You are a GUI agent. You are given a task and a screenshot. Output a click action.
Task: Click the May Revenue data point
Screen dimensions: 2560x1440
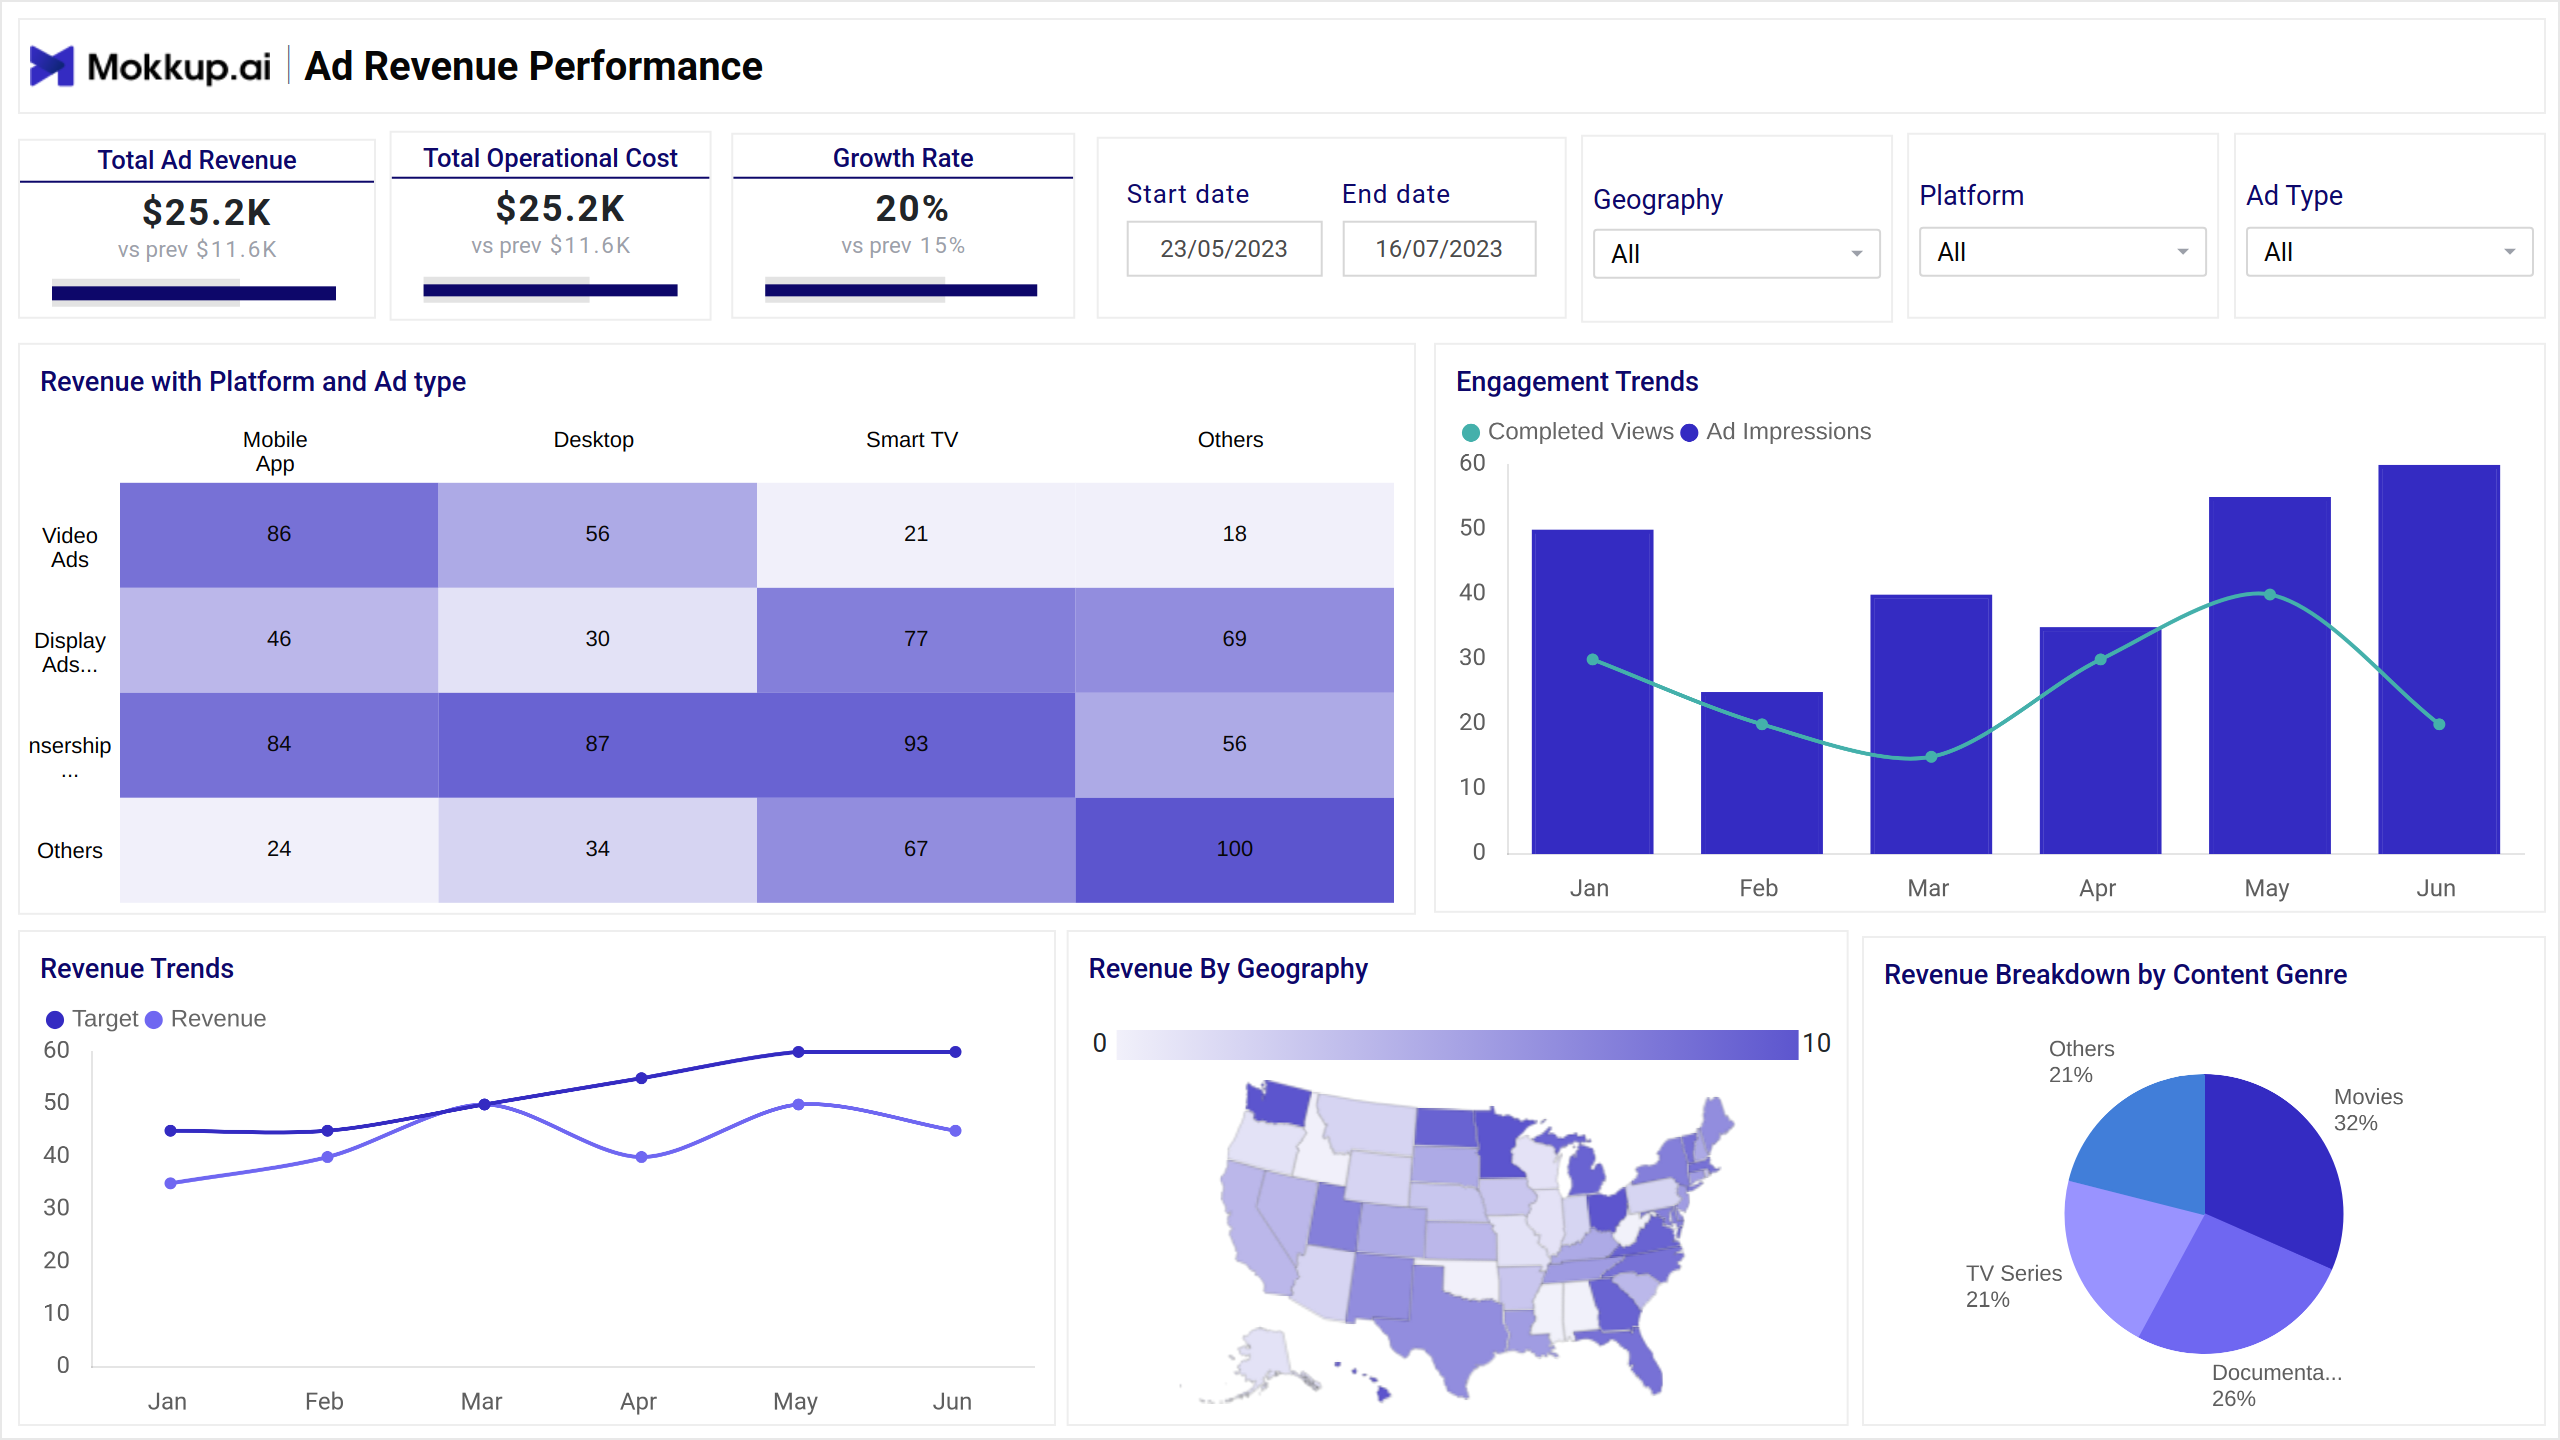point(798,1105)
